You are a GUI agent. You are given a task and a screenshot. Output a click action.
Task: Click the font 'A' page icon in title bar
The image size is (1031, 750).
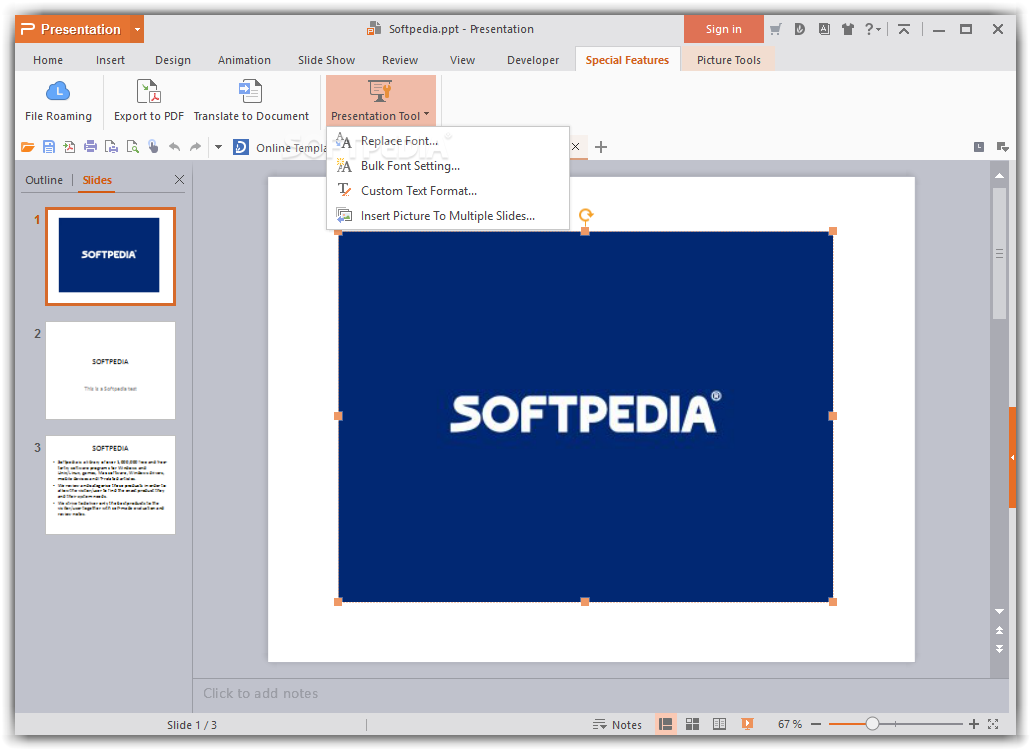(x=824, y=29)
